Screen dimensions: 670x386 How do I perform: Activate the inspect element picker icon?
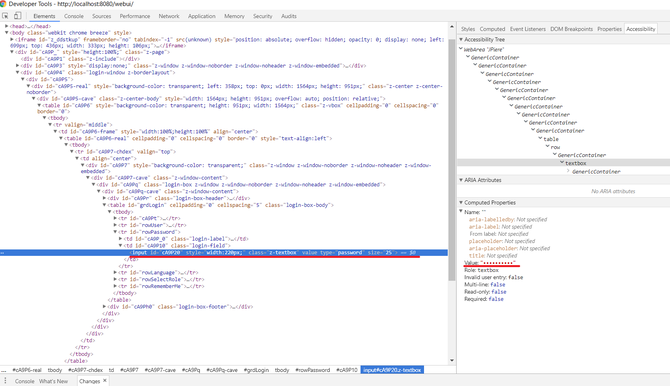pos(5,16)
